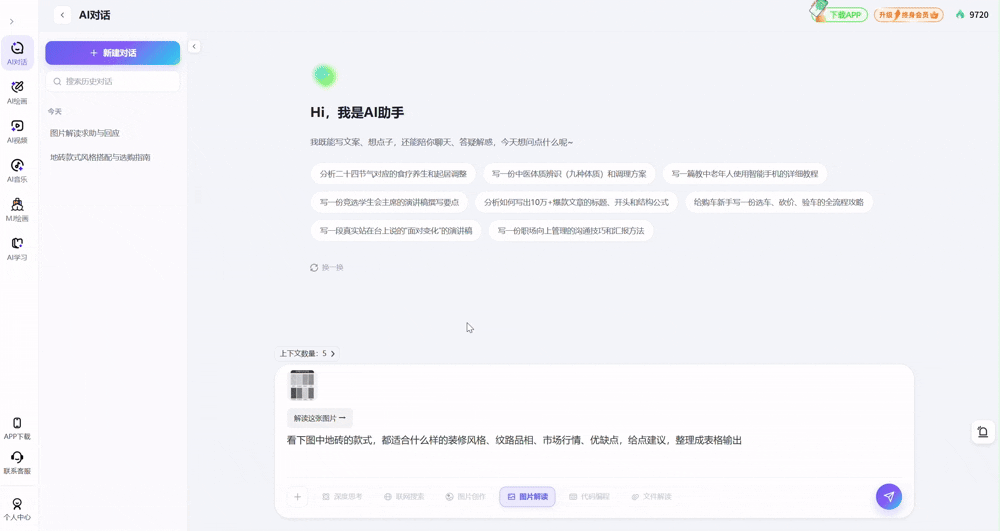Enable 文件解读 mode
The width and height of the screenshot is (1000, 531).
(x=651, y=497)
